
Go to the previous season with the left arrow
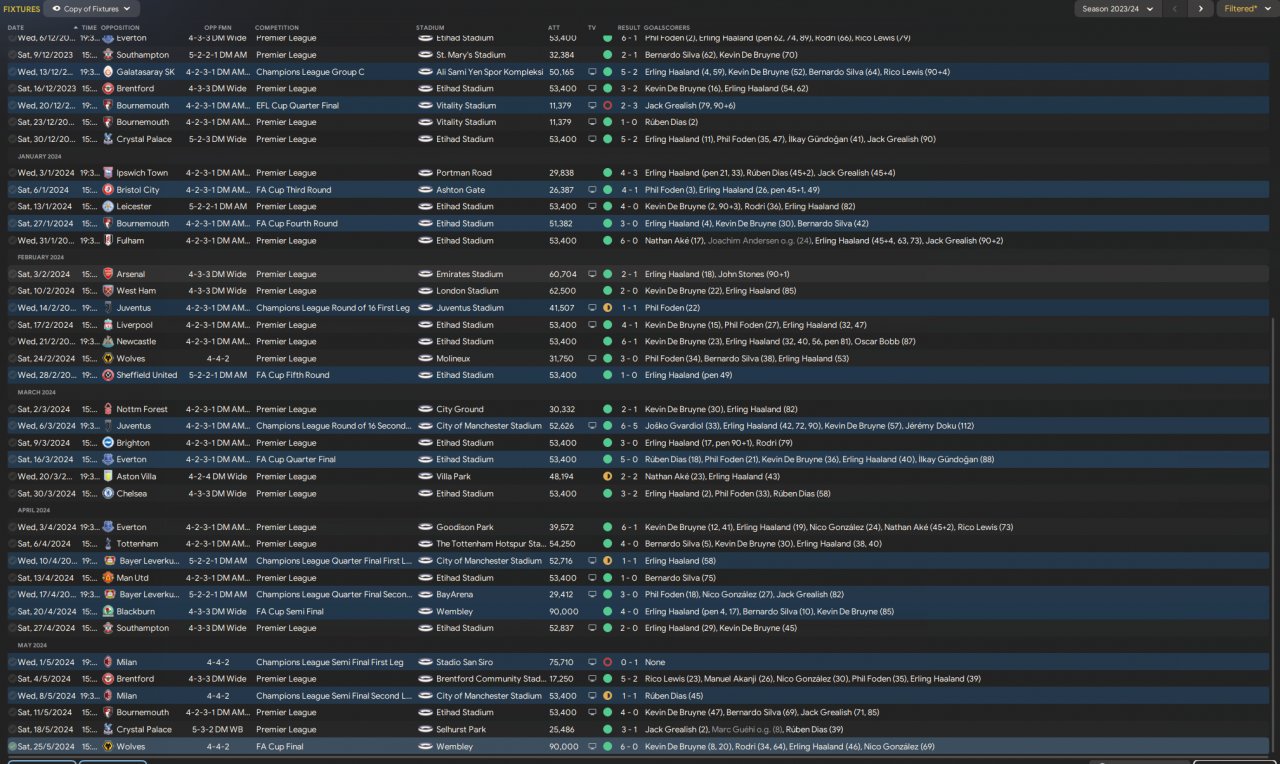1177,9
